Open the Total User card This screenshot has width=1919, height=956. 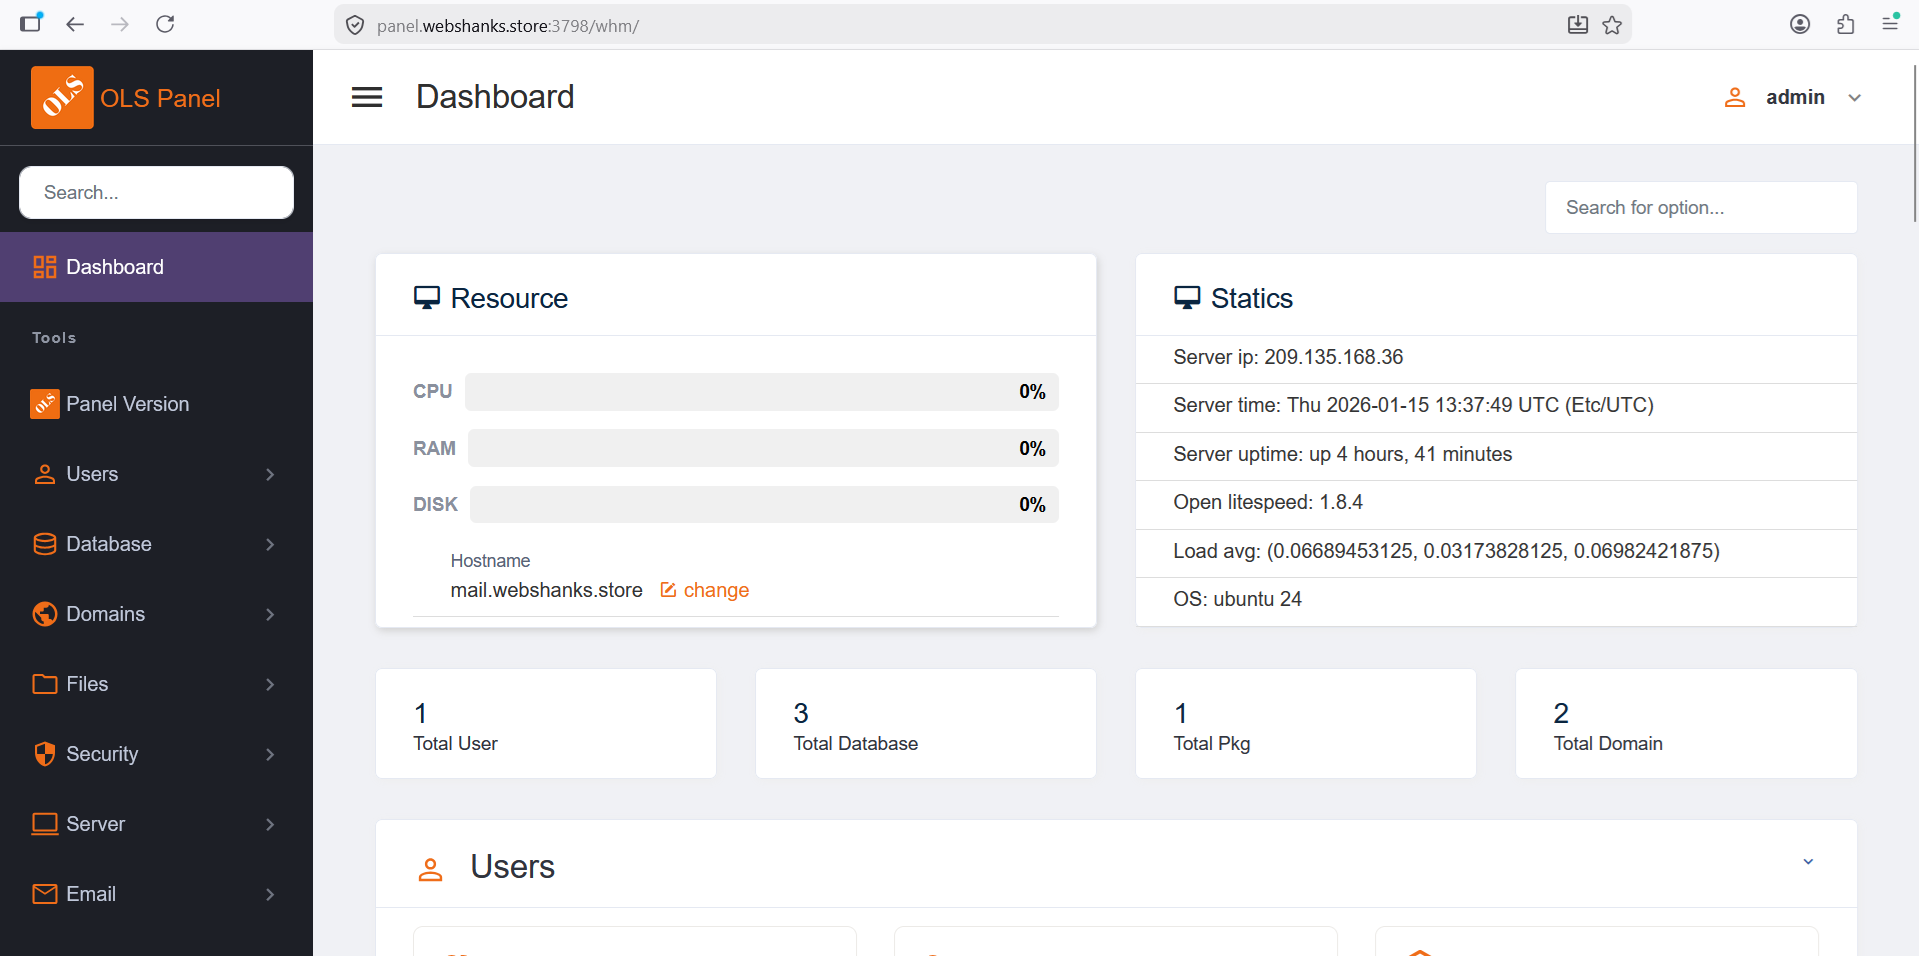(x=546, y=724)
